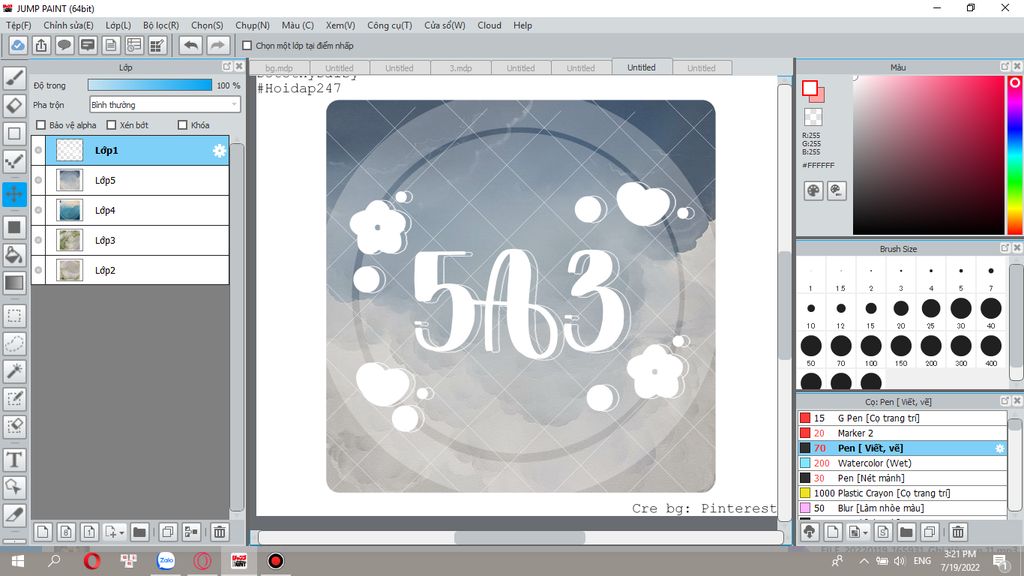Viewport: 1024px width, 576px height.
Task: Click the Undo arrow
Action: pos(191,45)
